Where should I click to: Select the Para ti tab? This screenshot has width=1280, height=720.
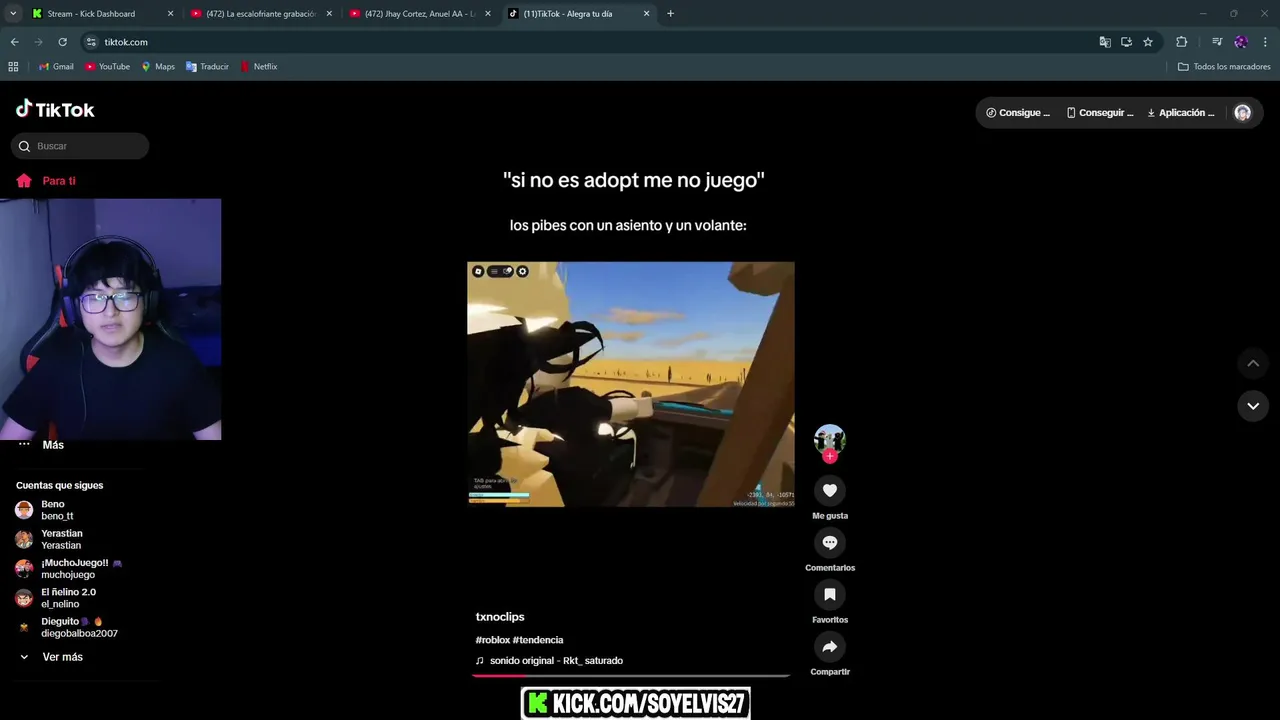pyautogui.click(x=47, y=181)
